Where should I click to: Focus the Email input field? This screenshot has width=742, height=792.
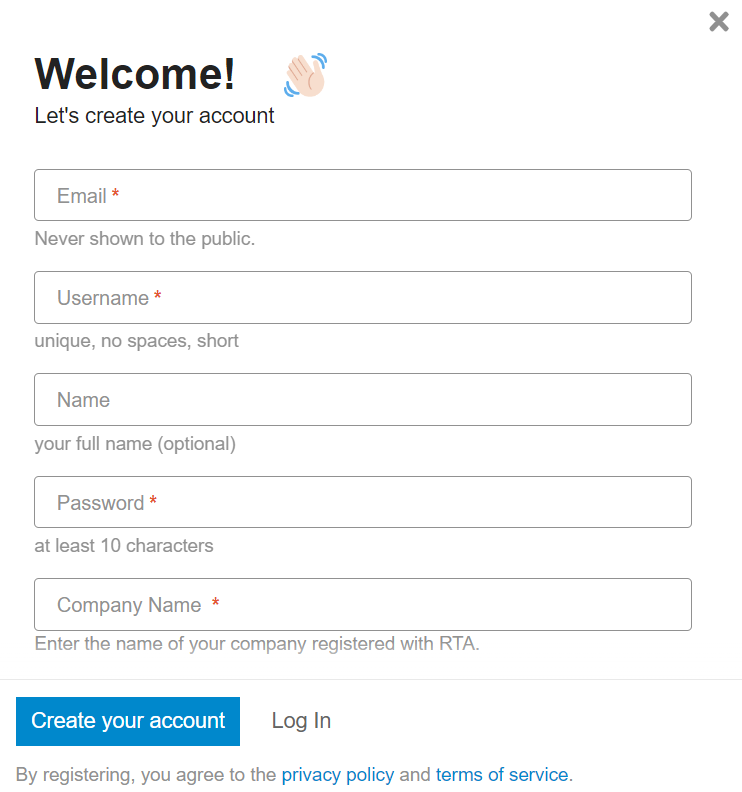[x=362, y=195]
